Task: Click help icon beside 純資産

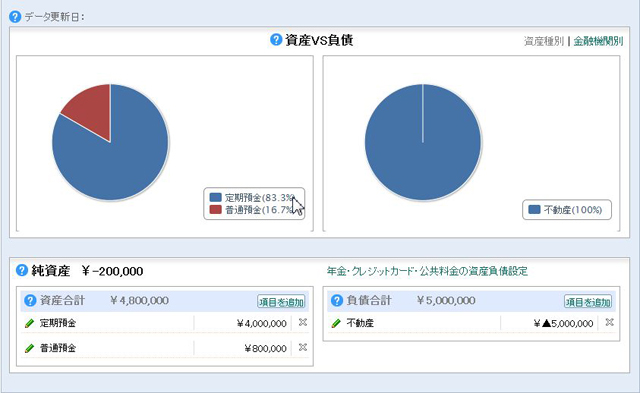Action: tap(22, 270)
